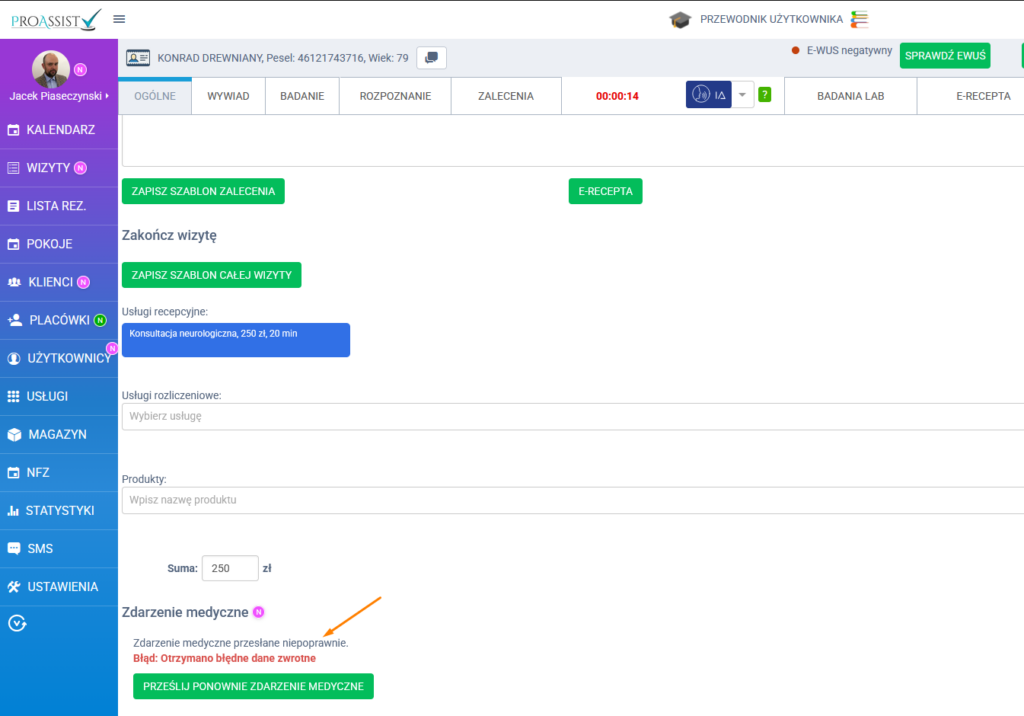Click the Suma amount field
The width and height of the screenshot is (1024, 716).
pos(229,568)
